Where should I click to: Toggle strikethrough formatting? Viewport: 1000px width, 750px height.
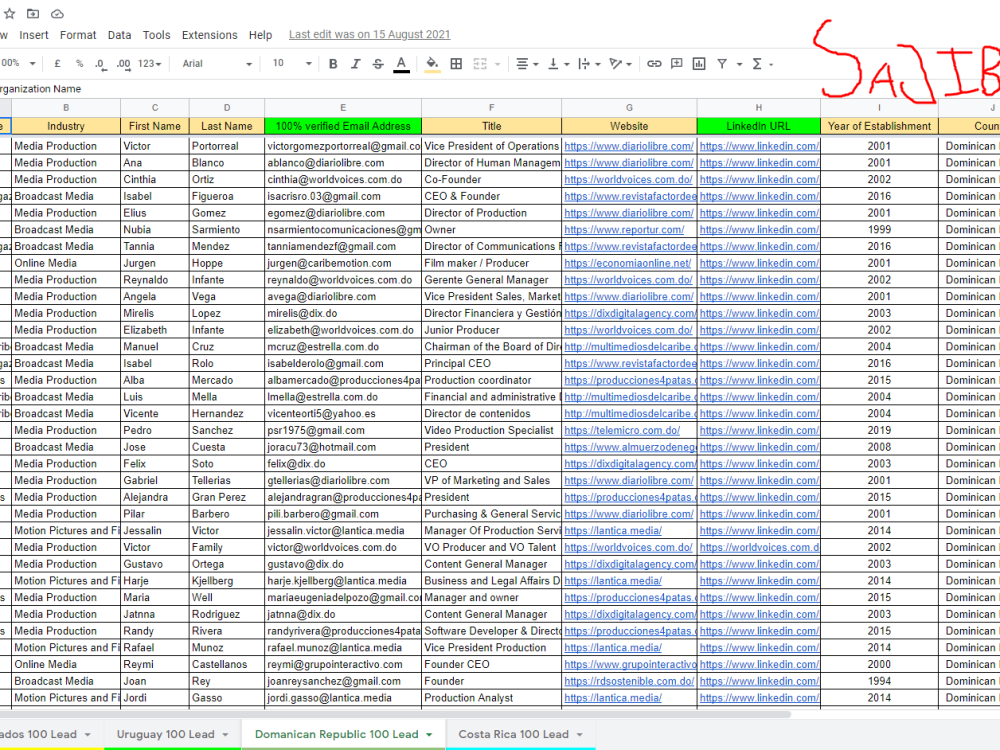point(378,64)
